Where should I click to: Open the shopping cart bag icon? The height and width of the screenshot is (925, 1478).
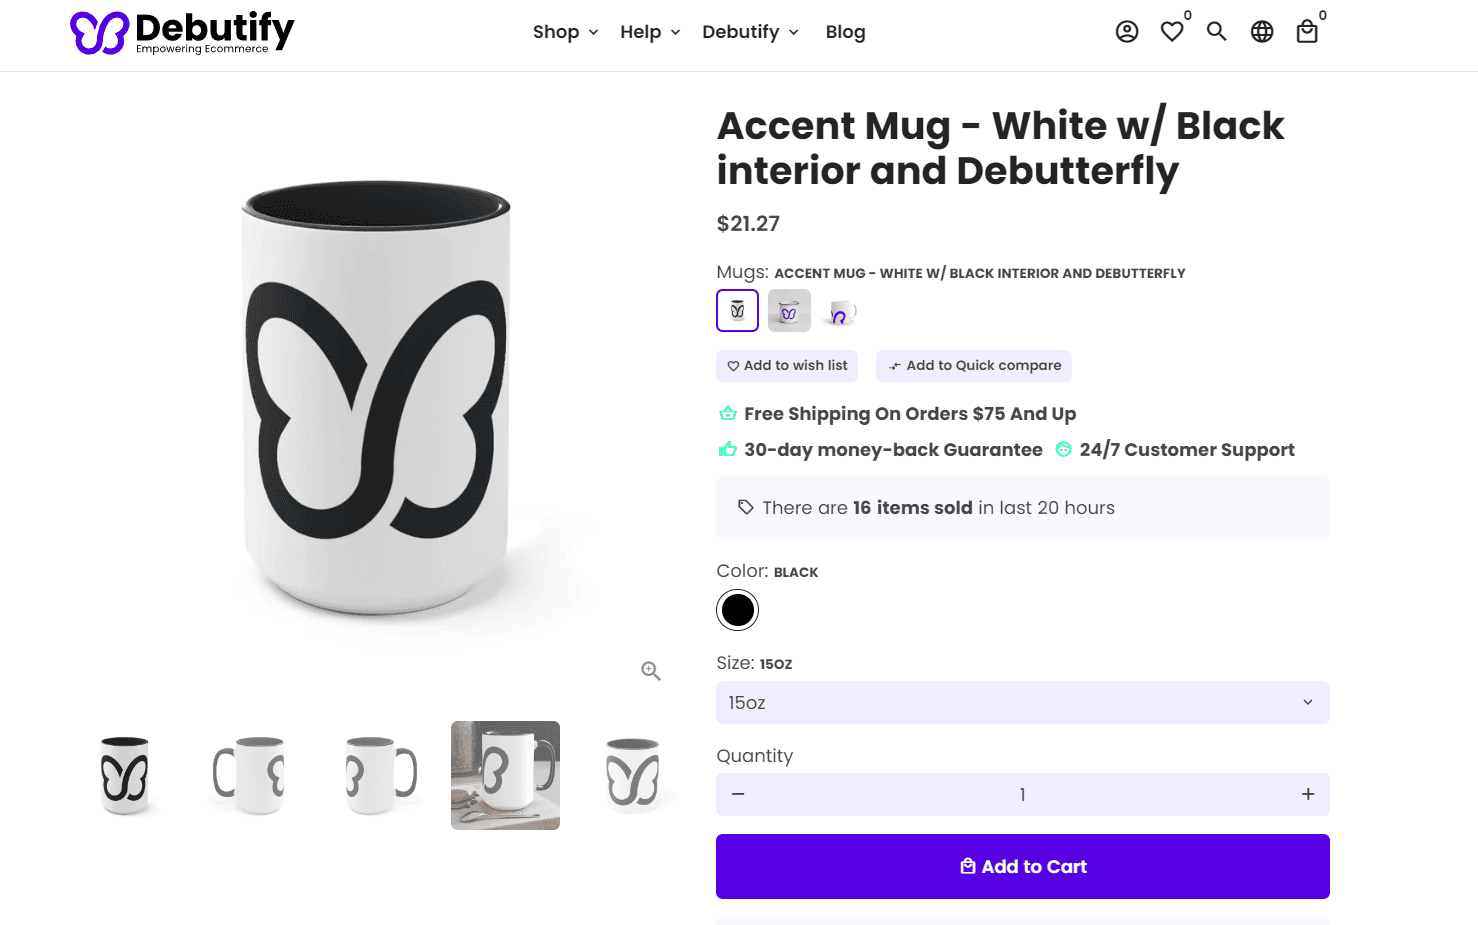[x=1306, y=31]
